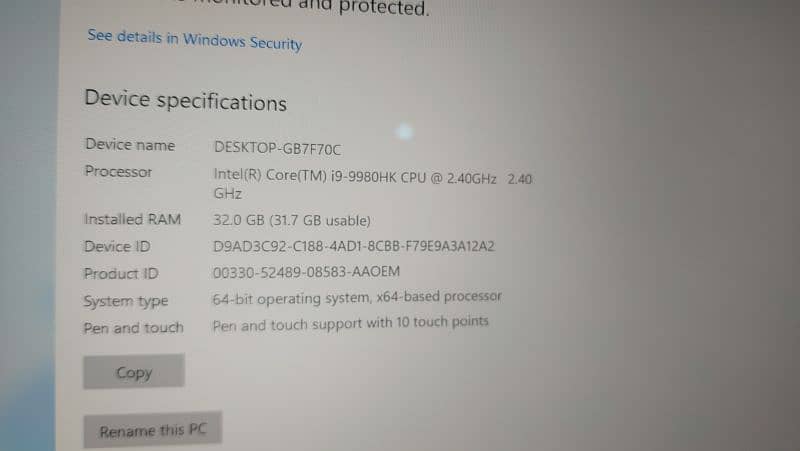Select the Device specifications heading

tap(186, 100)
